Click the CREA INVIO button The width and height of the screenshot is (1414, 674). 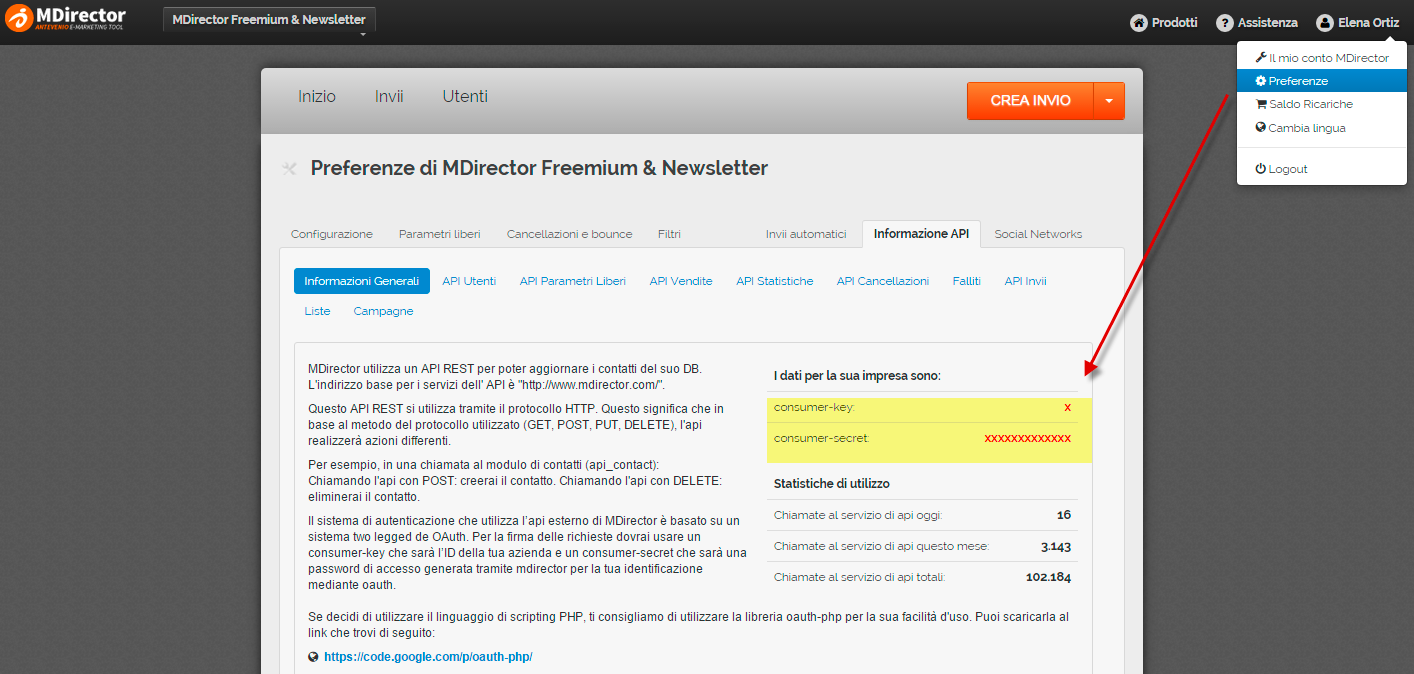pyautogui.click(x=1030, y=101)
